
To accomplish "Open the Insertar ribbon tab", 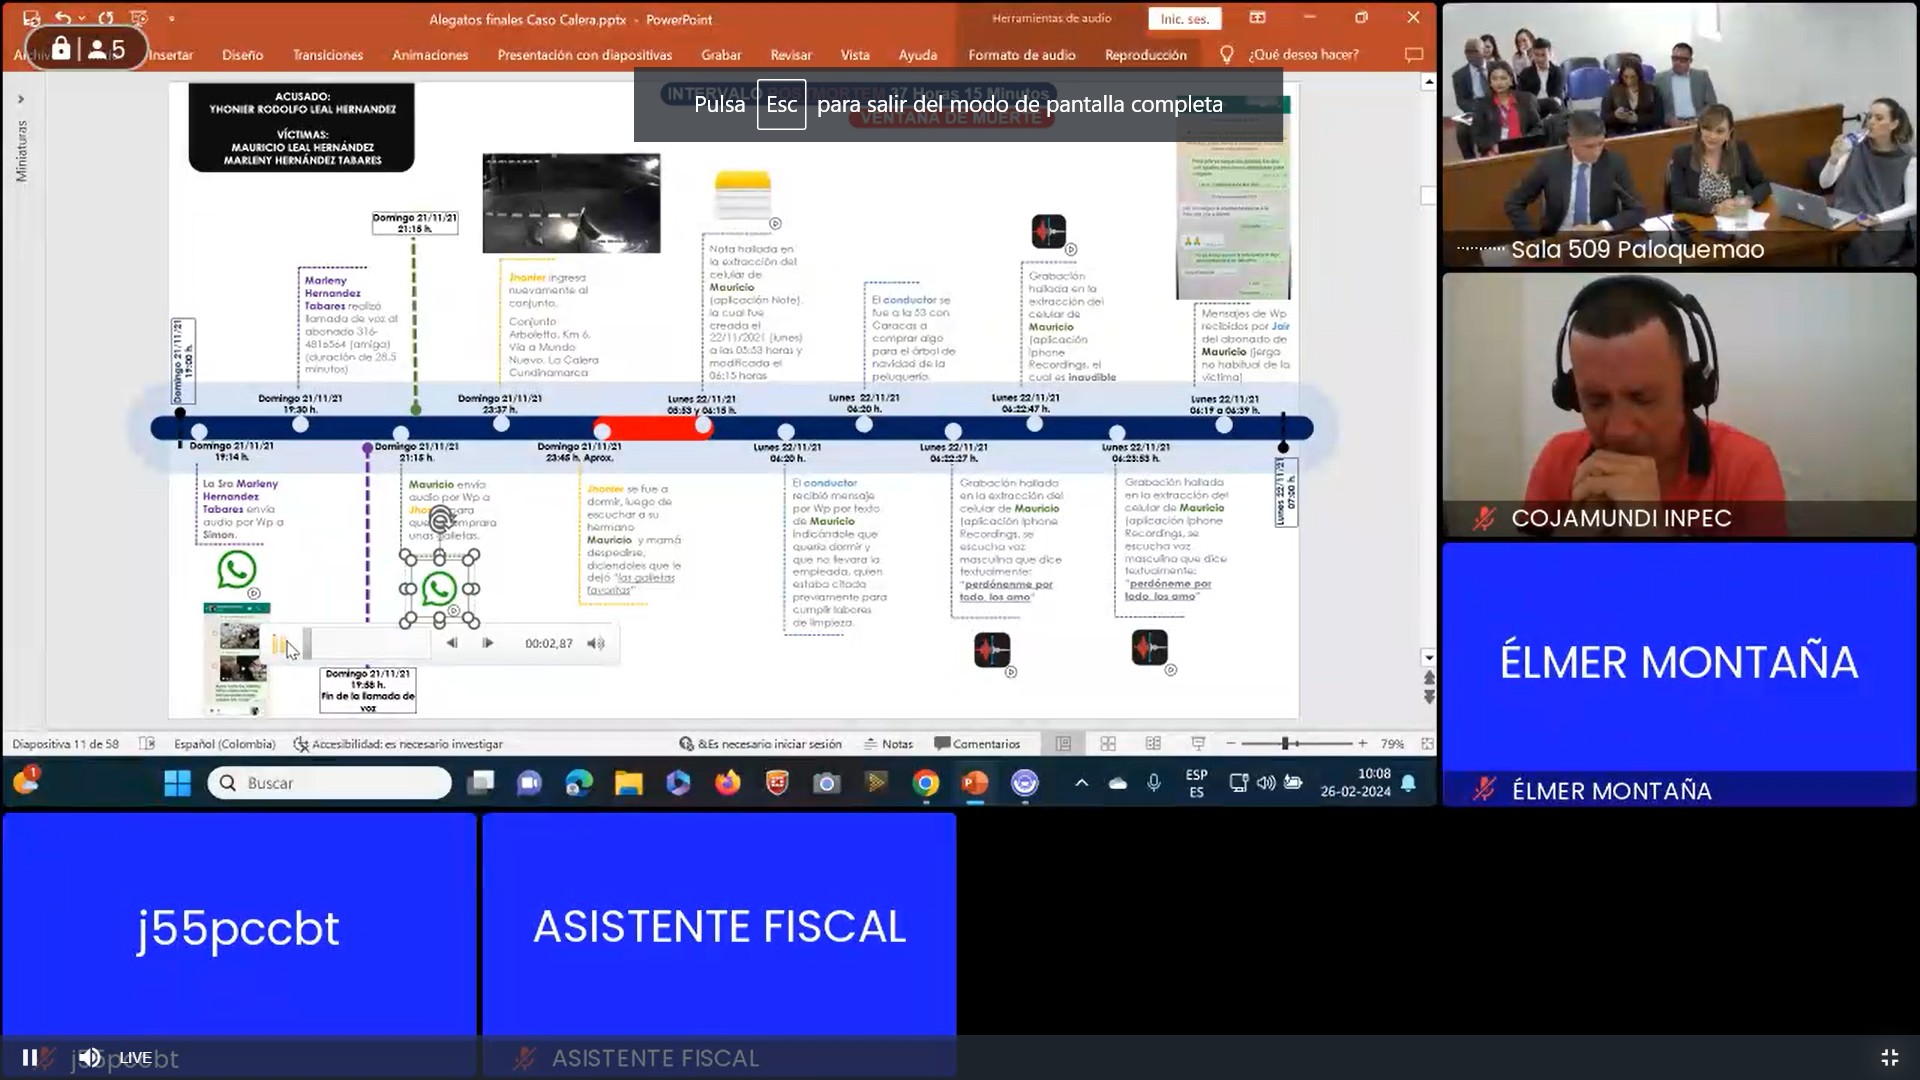I will [x=171, y=55].
